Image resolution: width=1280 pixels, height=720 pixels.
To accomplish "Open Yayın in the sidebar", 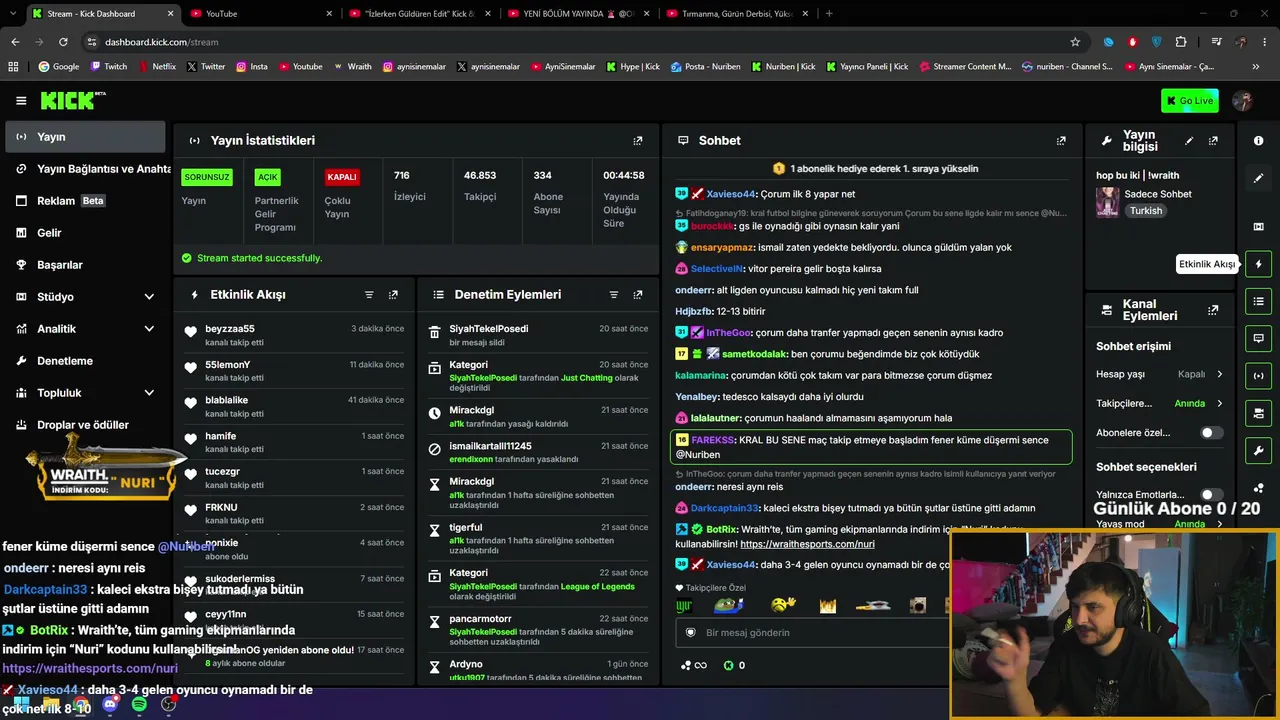I will pos(85,137).
